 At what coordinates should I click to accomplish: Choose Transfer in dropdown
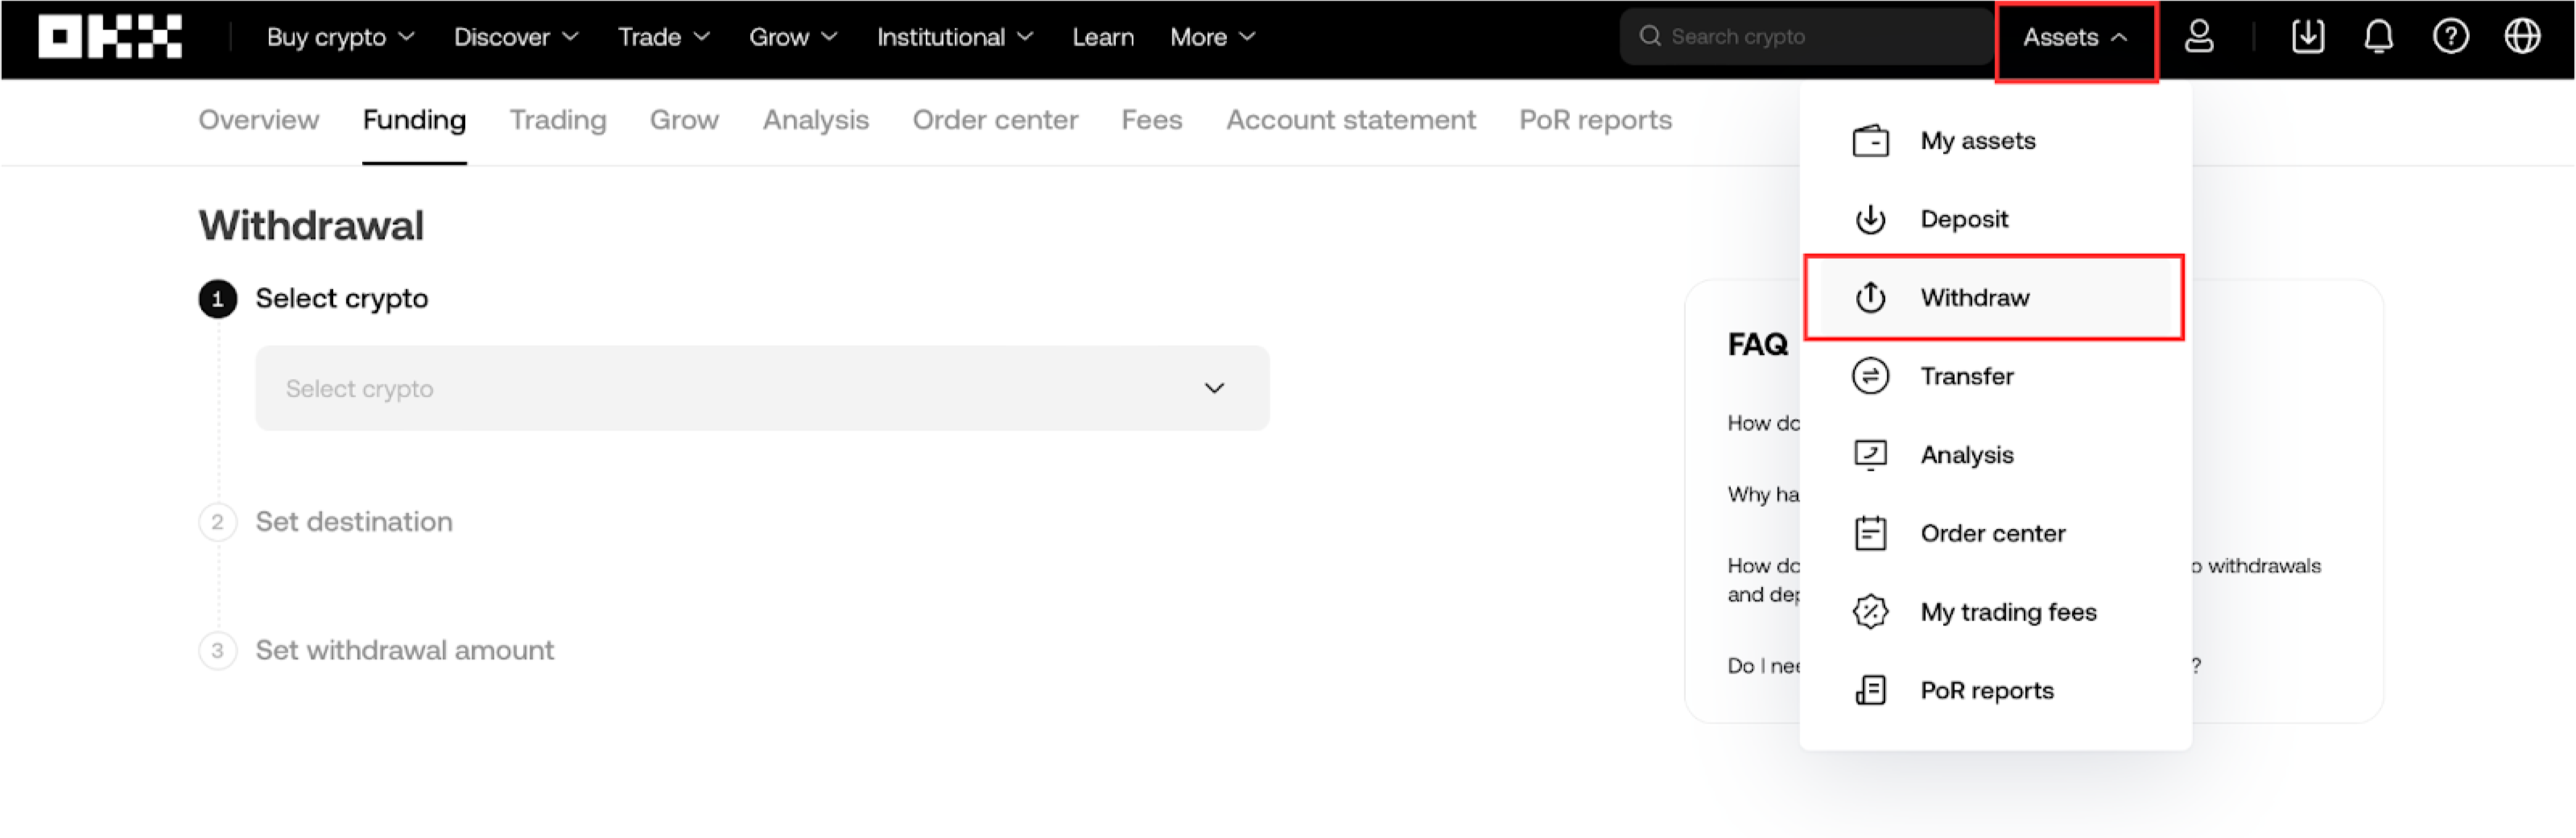(1995, 377)
